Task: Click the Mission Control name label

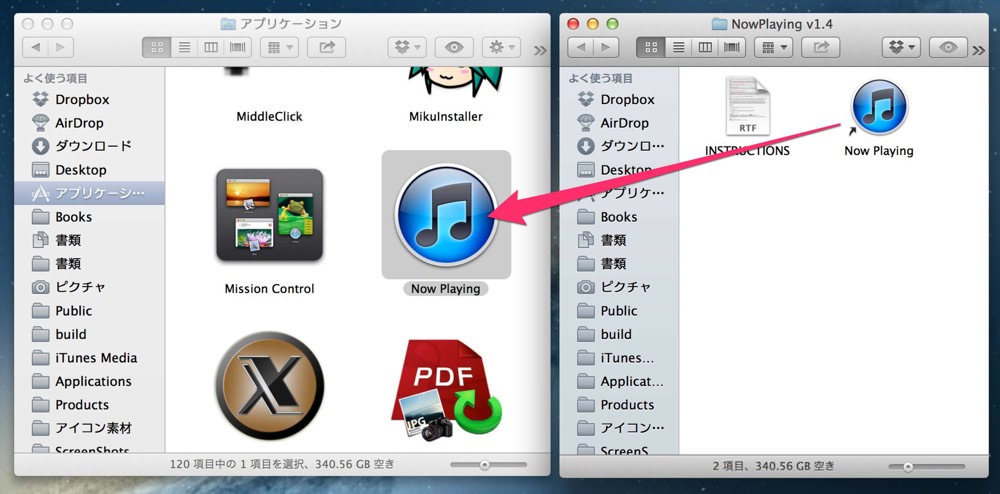Action: point(269,289)
